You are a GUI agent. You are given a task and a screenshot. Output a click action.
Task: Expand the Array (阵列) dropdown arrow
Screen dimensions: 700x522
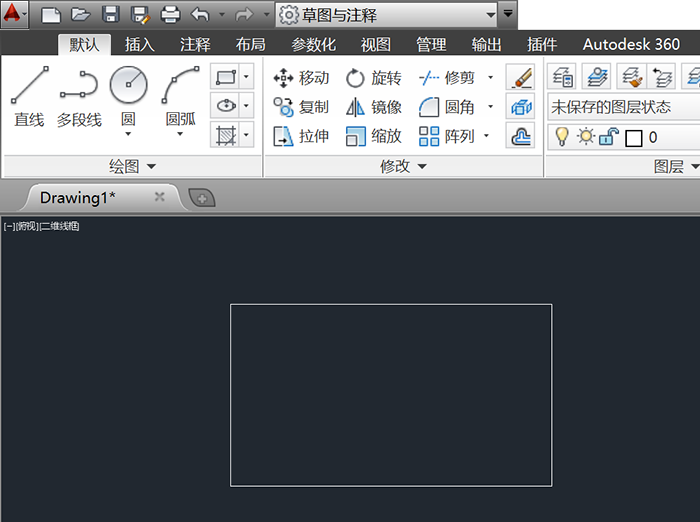[x=486, y=136]
